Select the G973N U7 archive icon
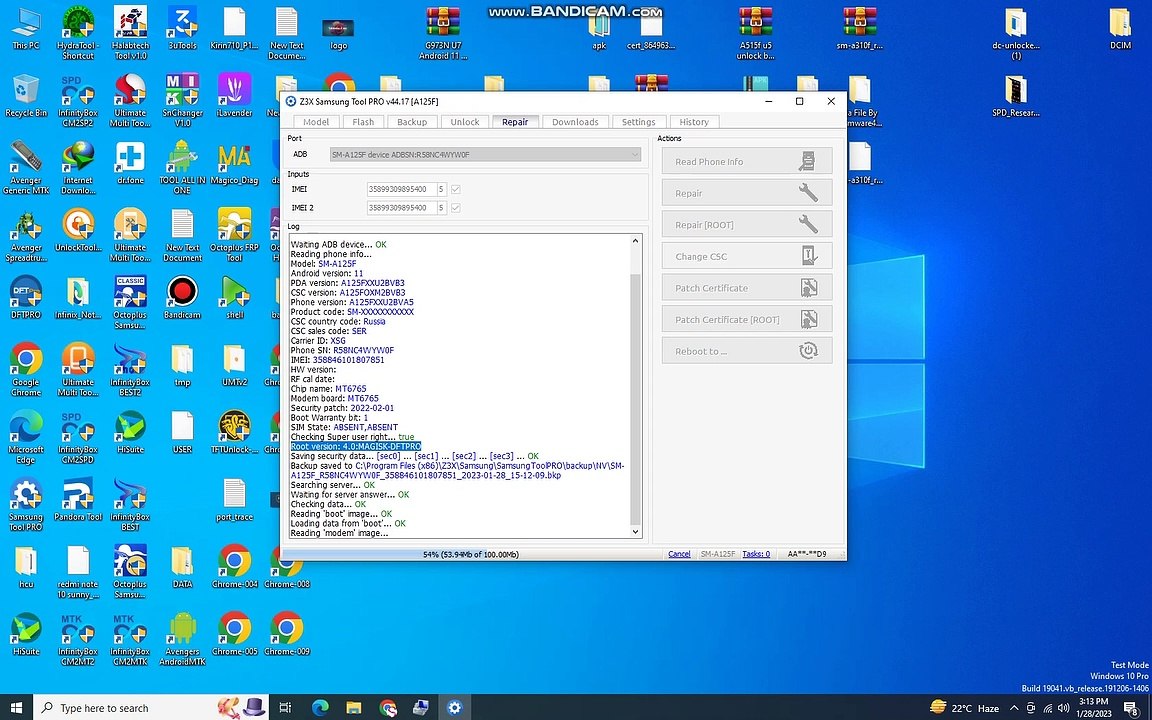This screenshot has height=720, width=1152. 443,33
